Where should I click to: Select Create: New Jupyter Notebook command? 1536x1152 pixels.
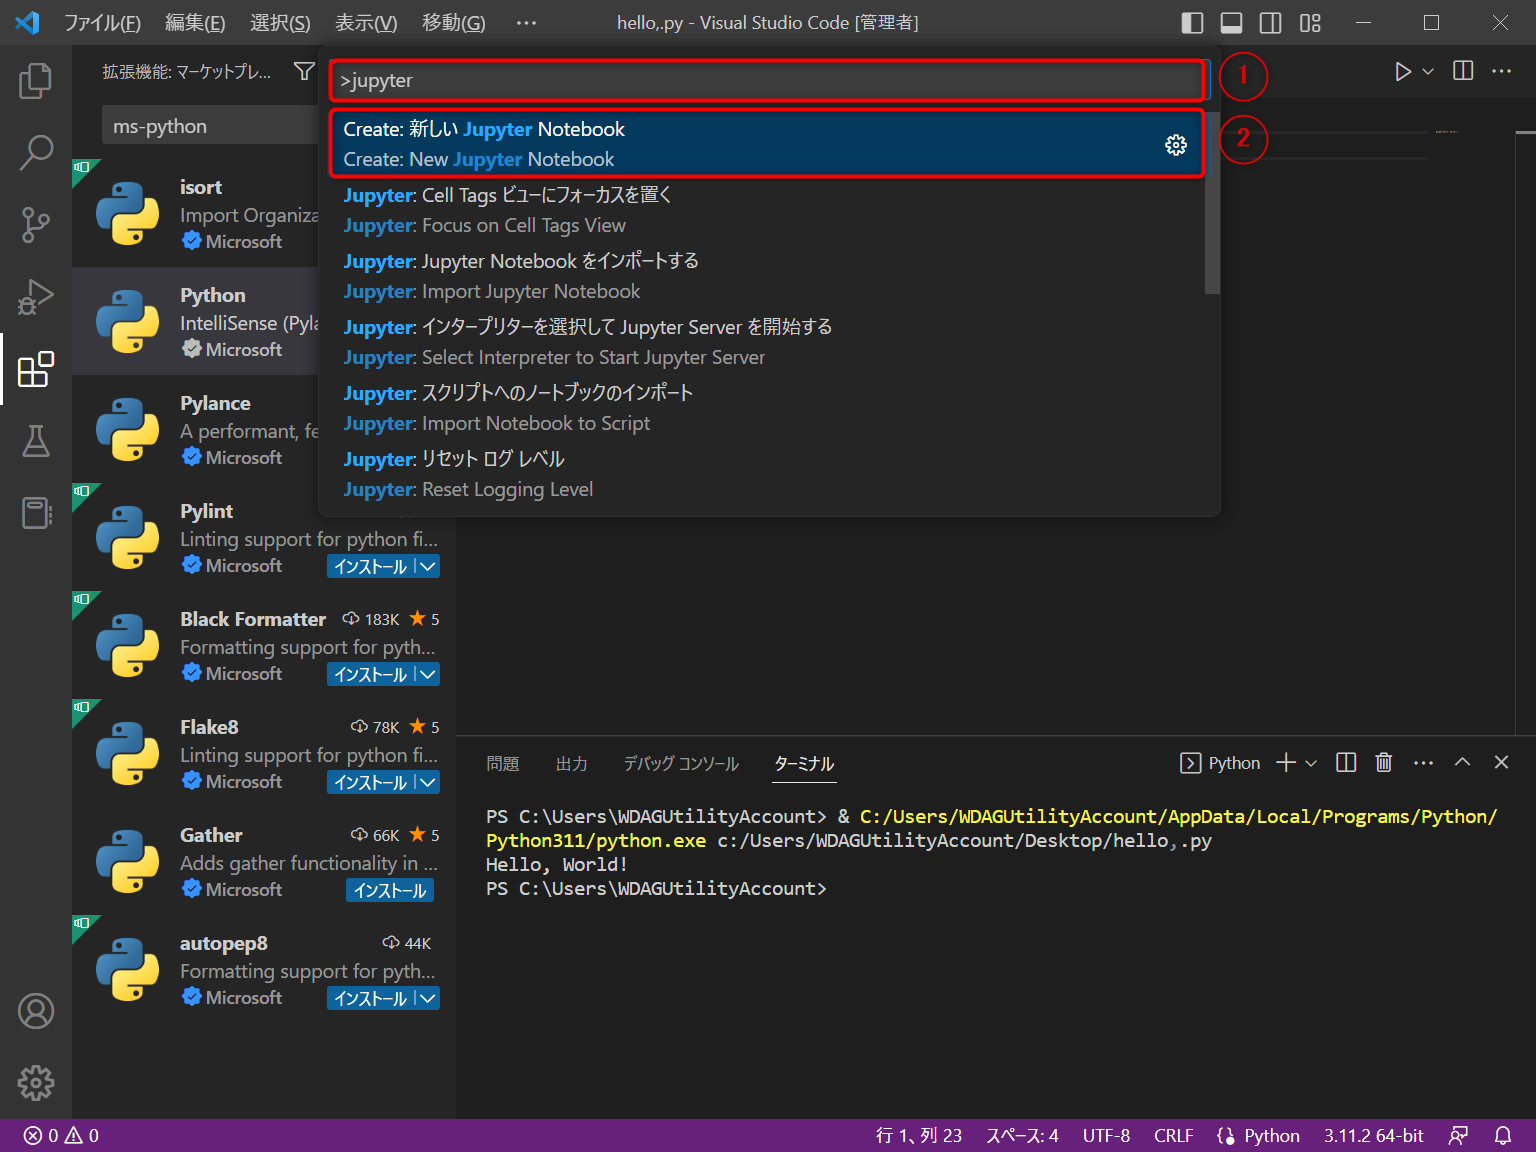coord(766,144)
